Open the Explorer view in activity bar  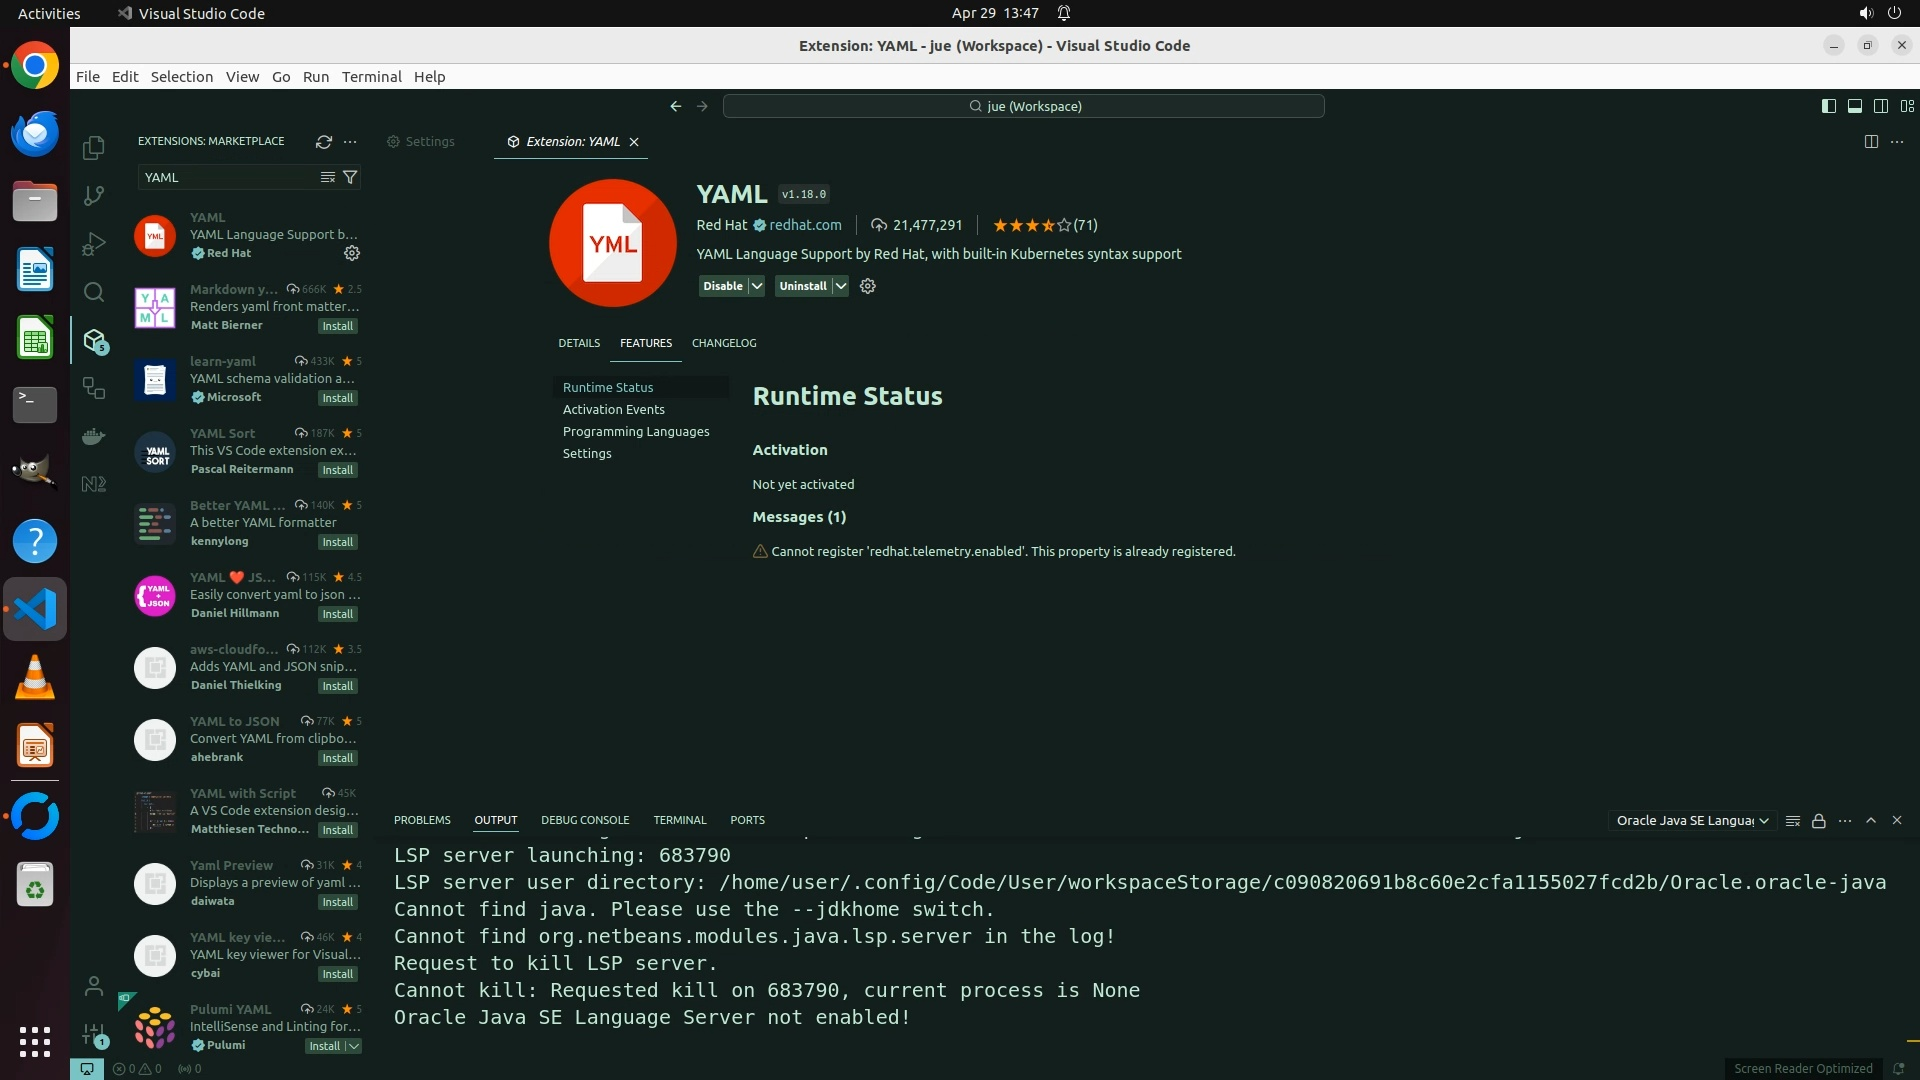(x=94, y=148)
